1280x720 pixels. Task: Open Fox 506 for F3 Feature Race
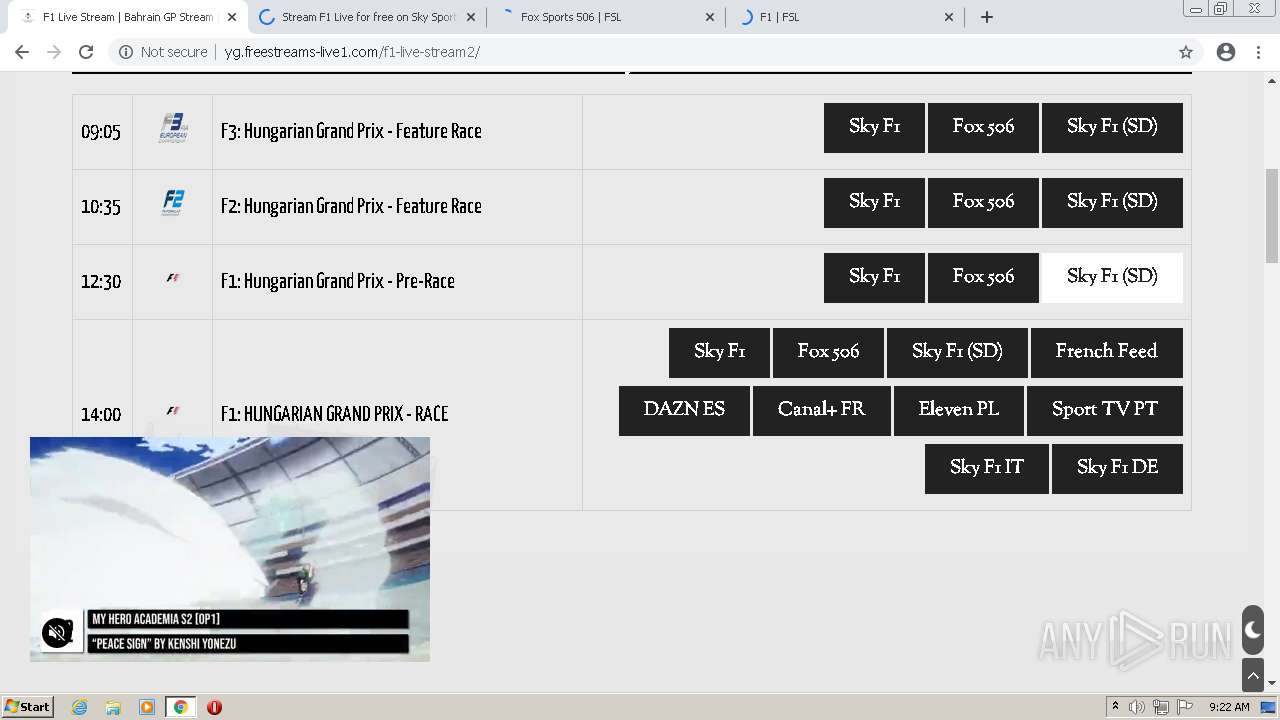coord(983,127)
